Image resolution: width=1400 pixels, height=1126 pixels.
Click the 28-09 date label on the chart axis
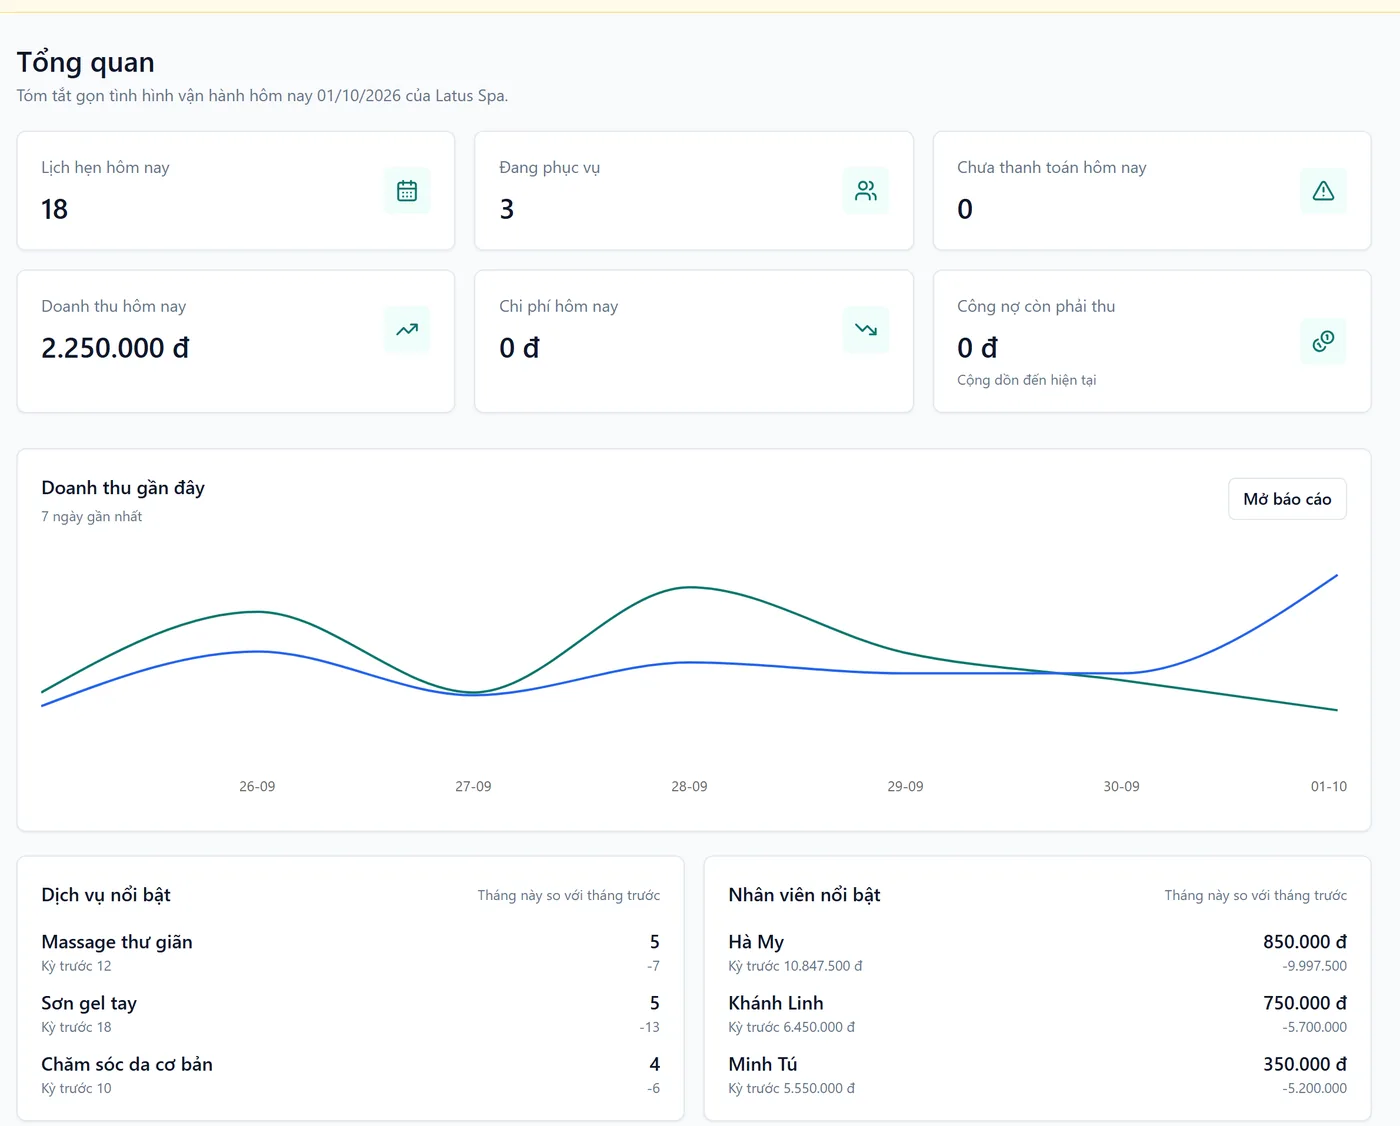(x=689, y=787)
